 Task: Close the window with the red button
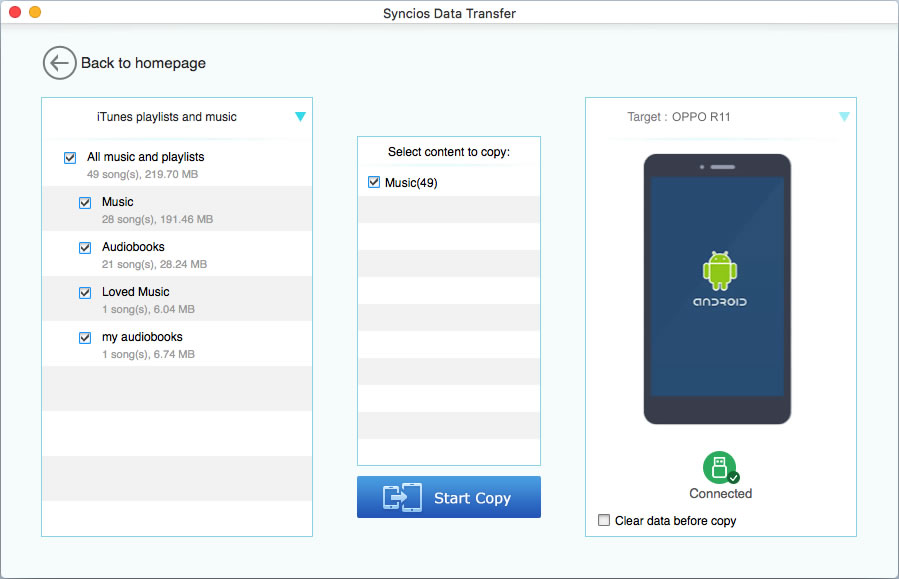click(x=15, y=12)
